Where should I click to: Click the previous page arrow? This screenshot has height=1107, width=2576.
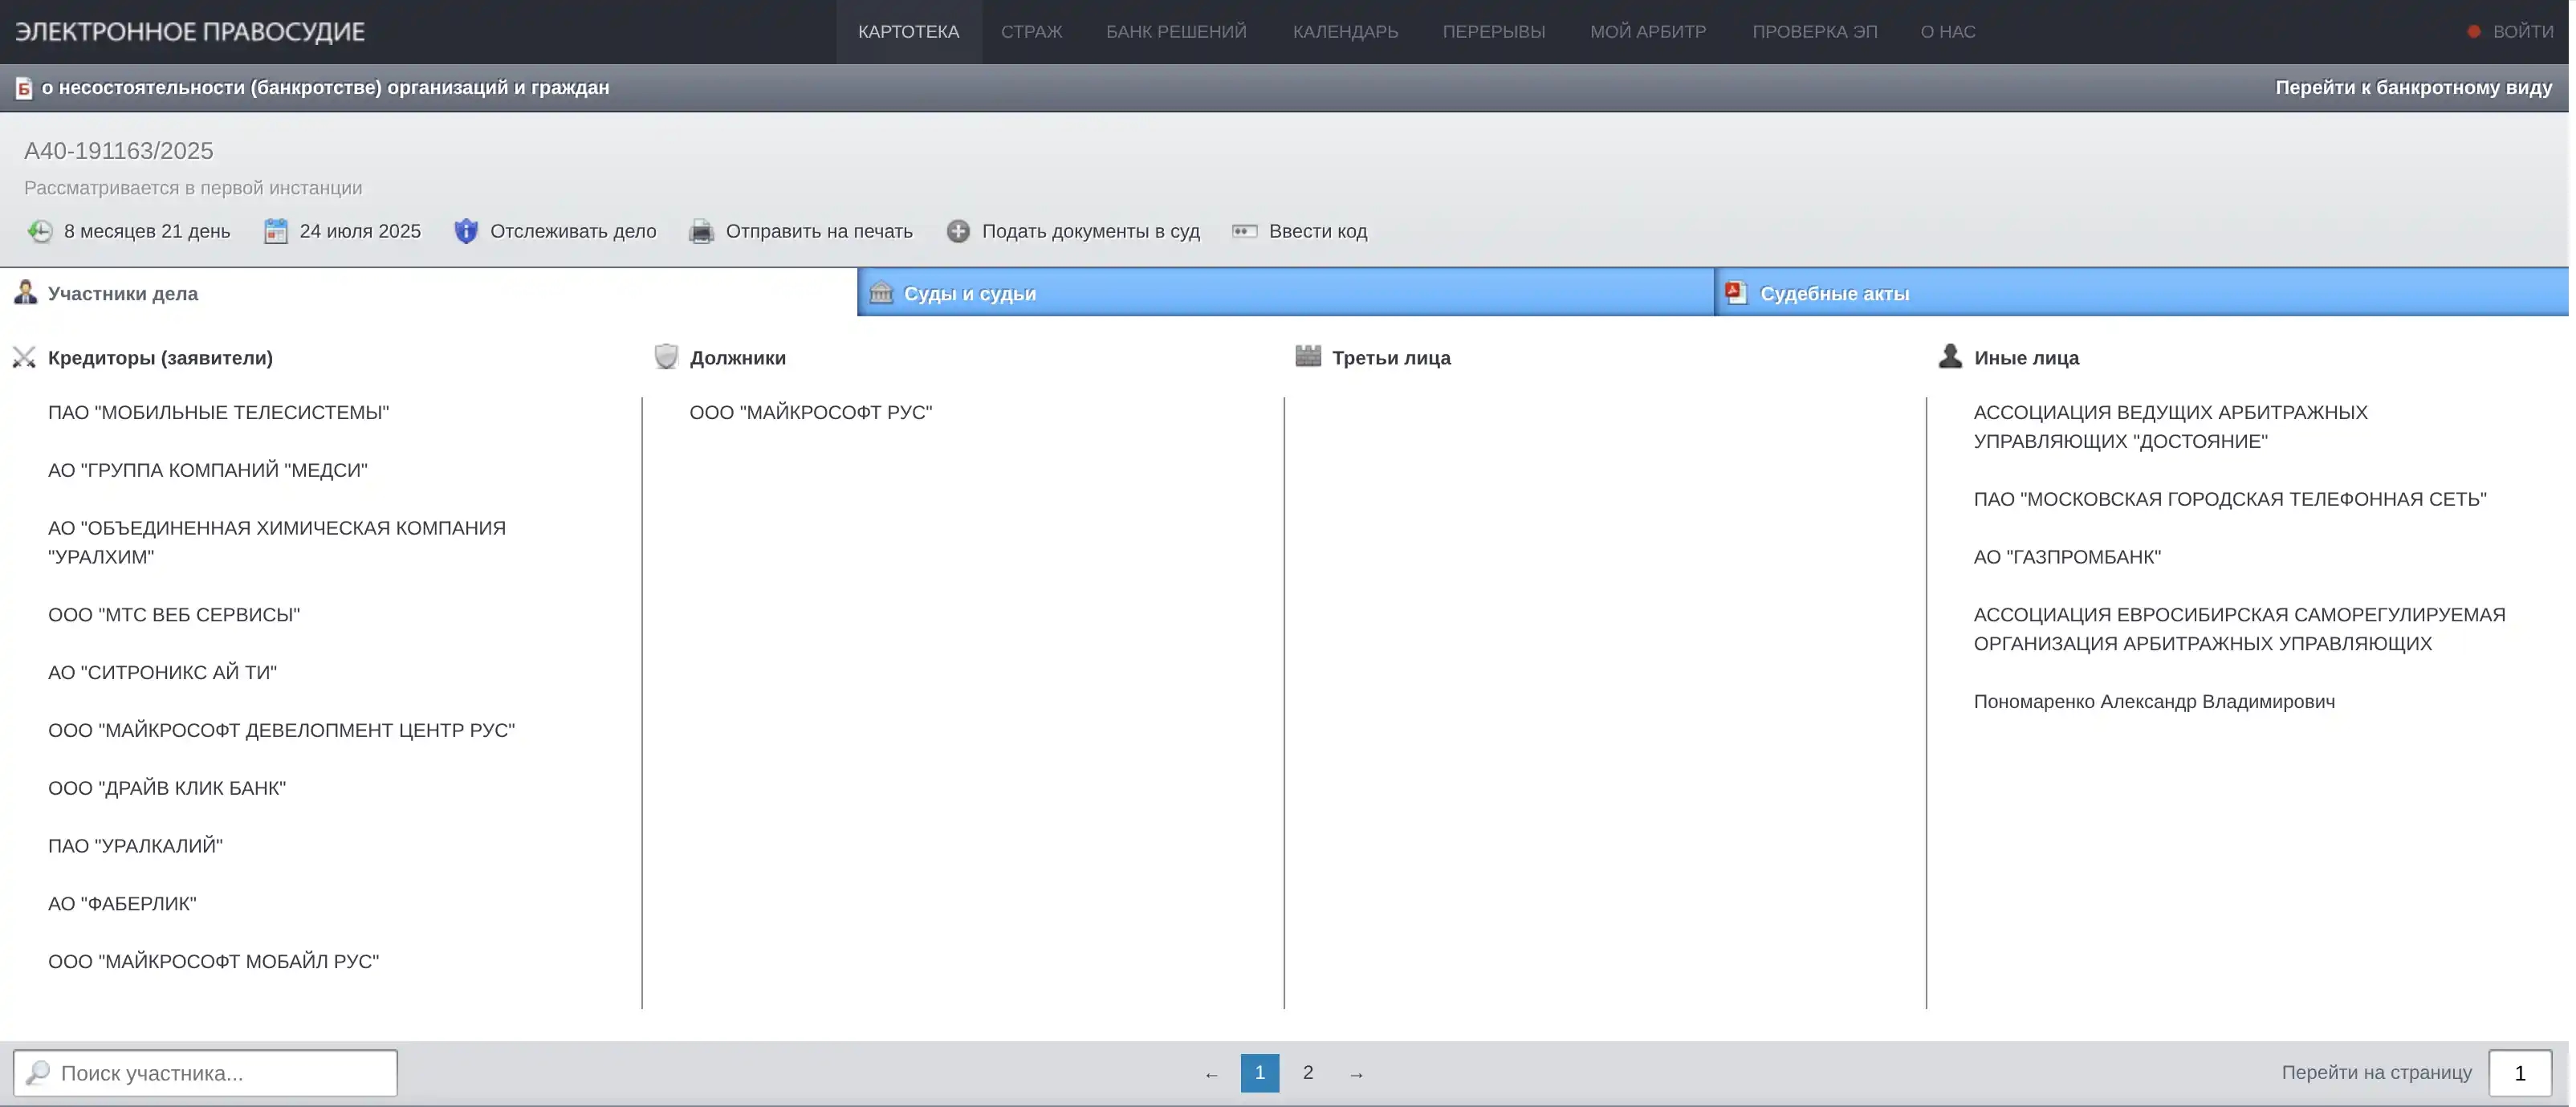1211,1074
